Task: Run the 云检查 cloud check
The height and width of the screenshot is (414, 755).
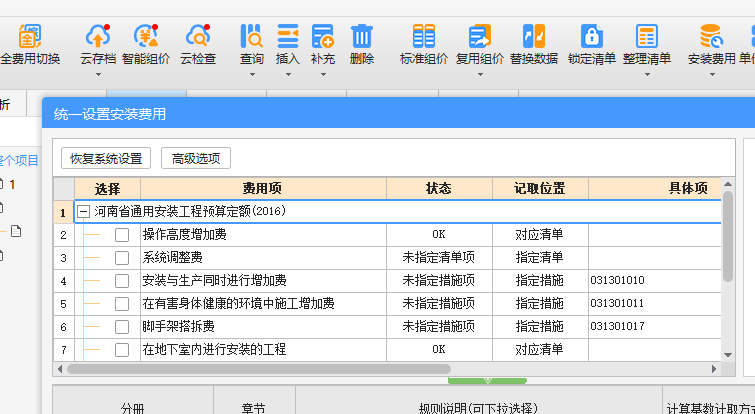Action: [x=198, y=36]
